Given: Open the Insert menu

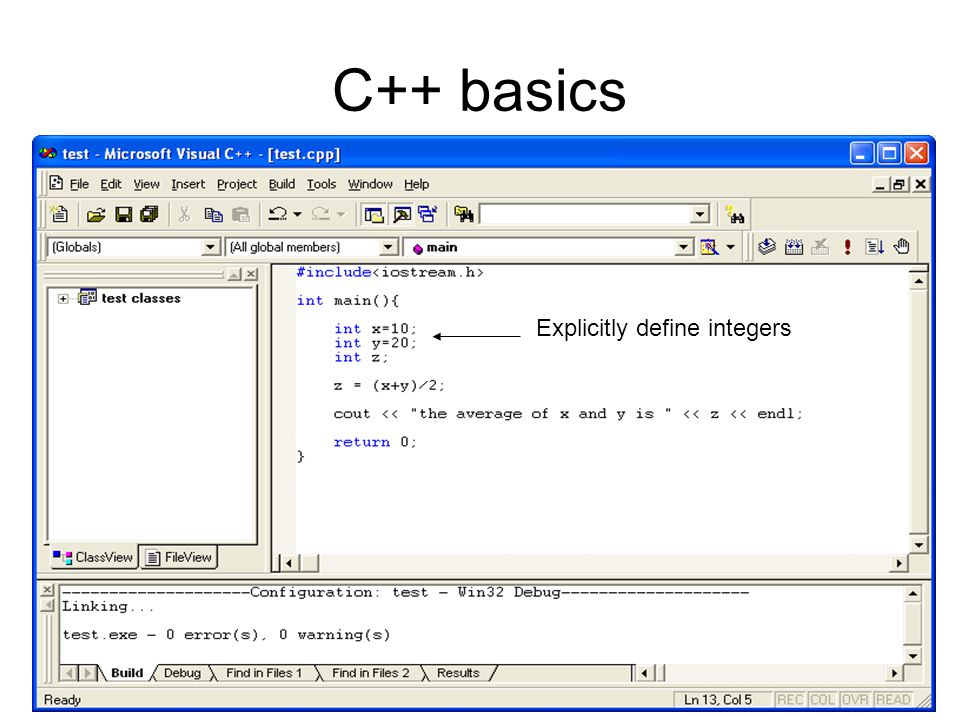Looking at the screenshot, I should (188, 184).
